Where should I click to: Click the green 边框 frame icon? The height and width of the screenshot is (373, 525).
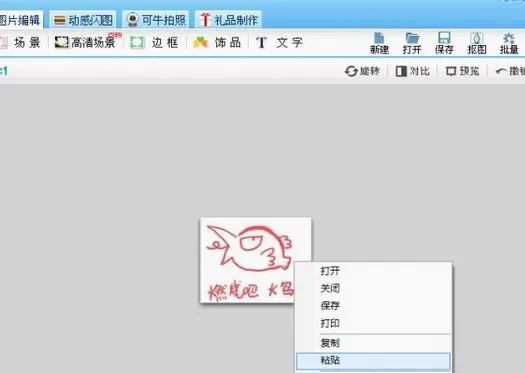click(137, 43)
